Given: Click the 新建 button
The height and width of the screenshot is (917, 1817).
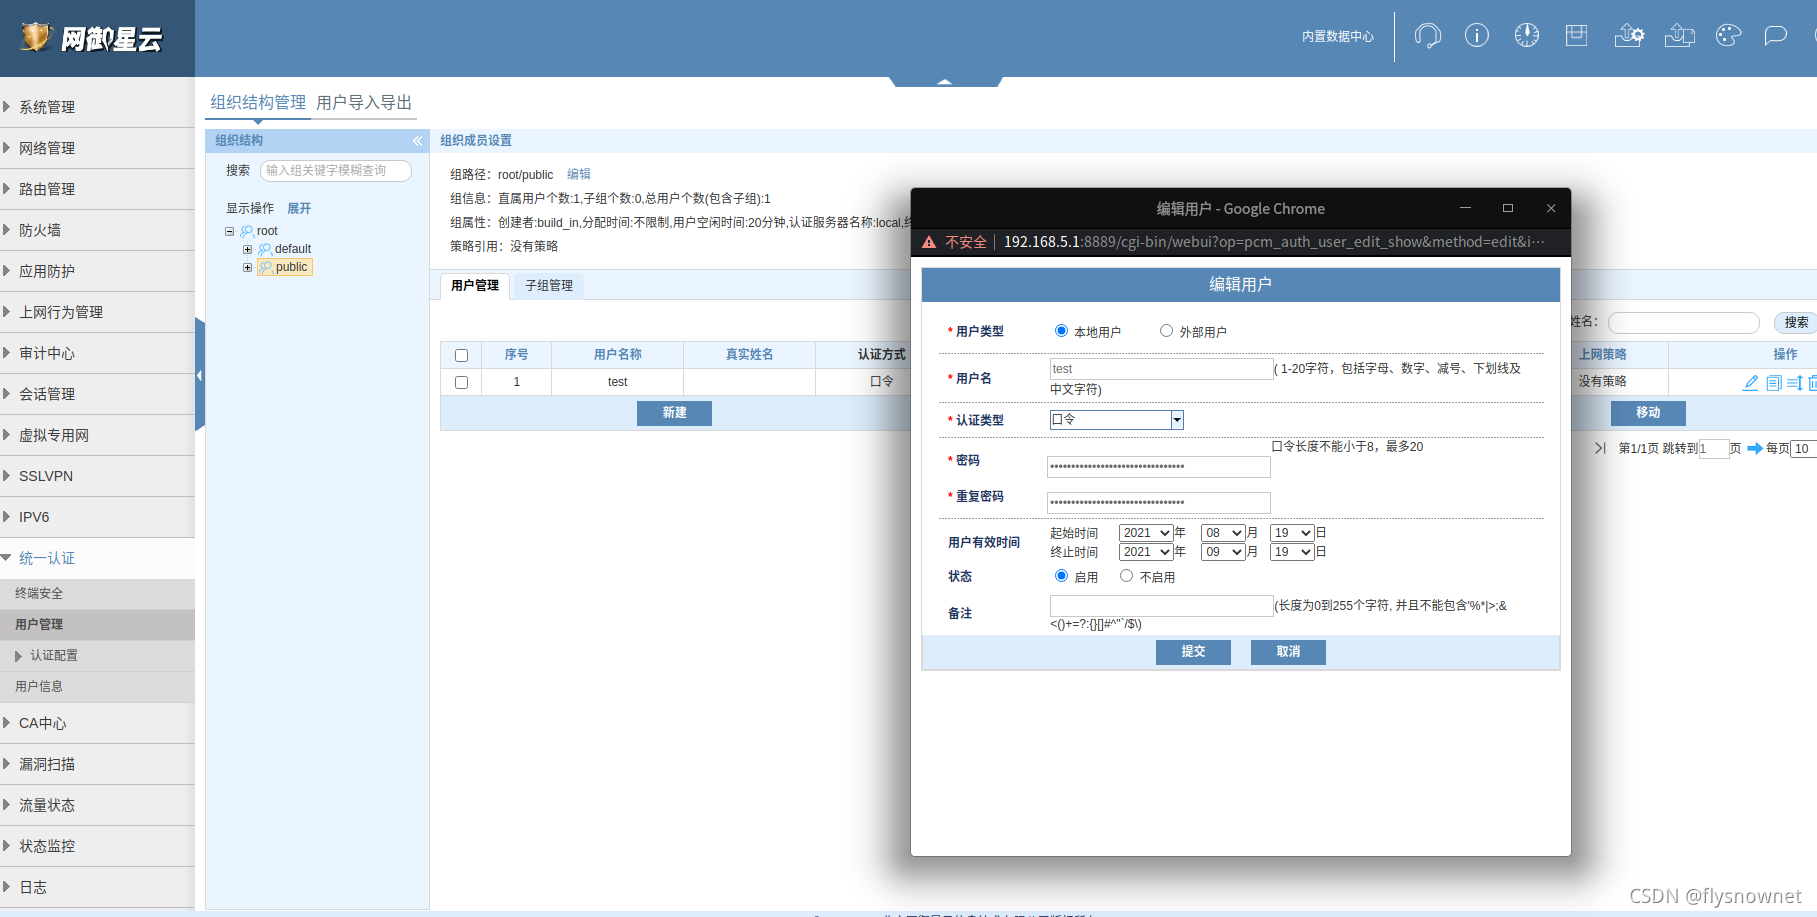Looking at the screenshot, I should (x=674, y=413).
